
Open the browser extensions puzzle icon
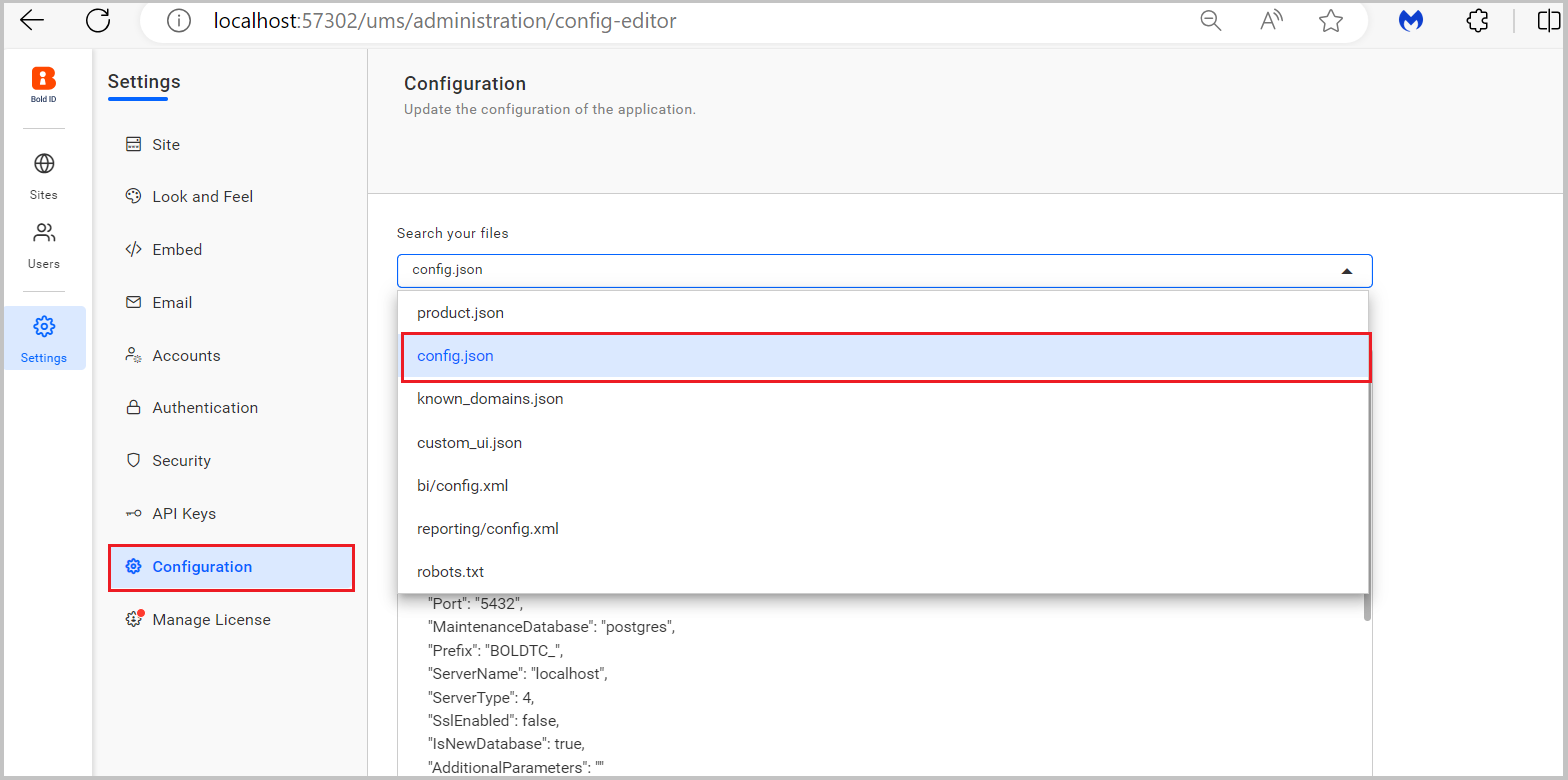point(1477,20)
